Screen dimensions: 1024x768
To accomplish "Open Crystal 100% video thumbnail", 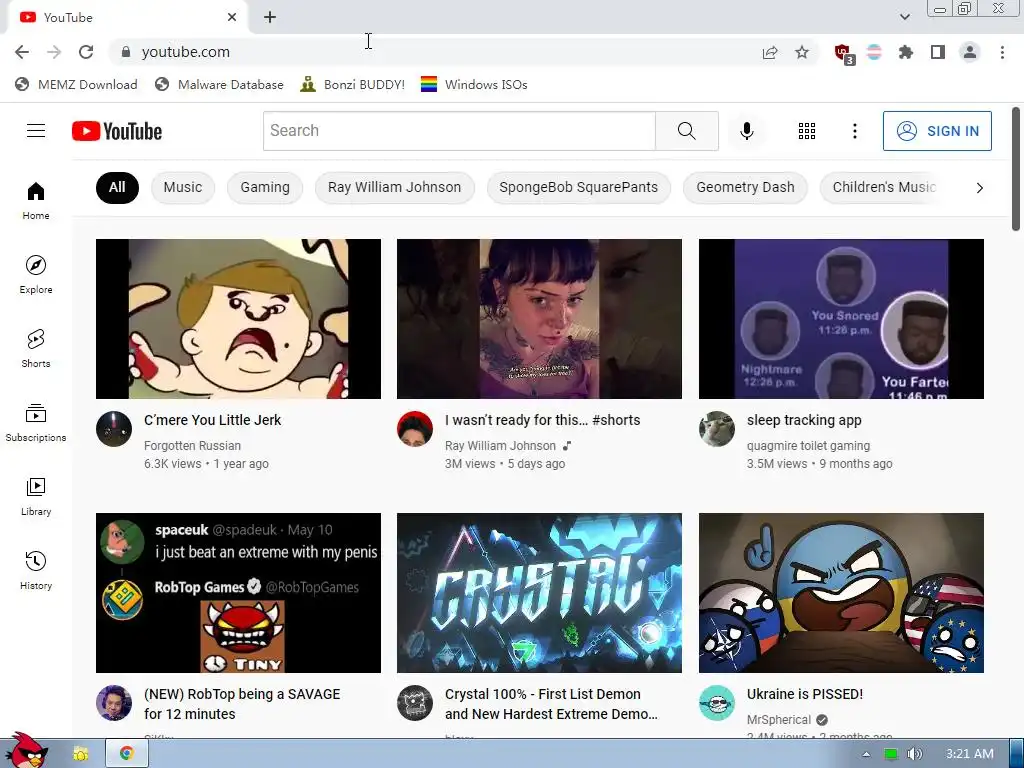I will [x=539, y=592].
